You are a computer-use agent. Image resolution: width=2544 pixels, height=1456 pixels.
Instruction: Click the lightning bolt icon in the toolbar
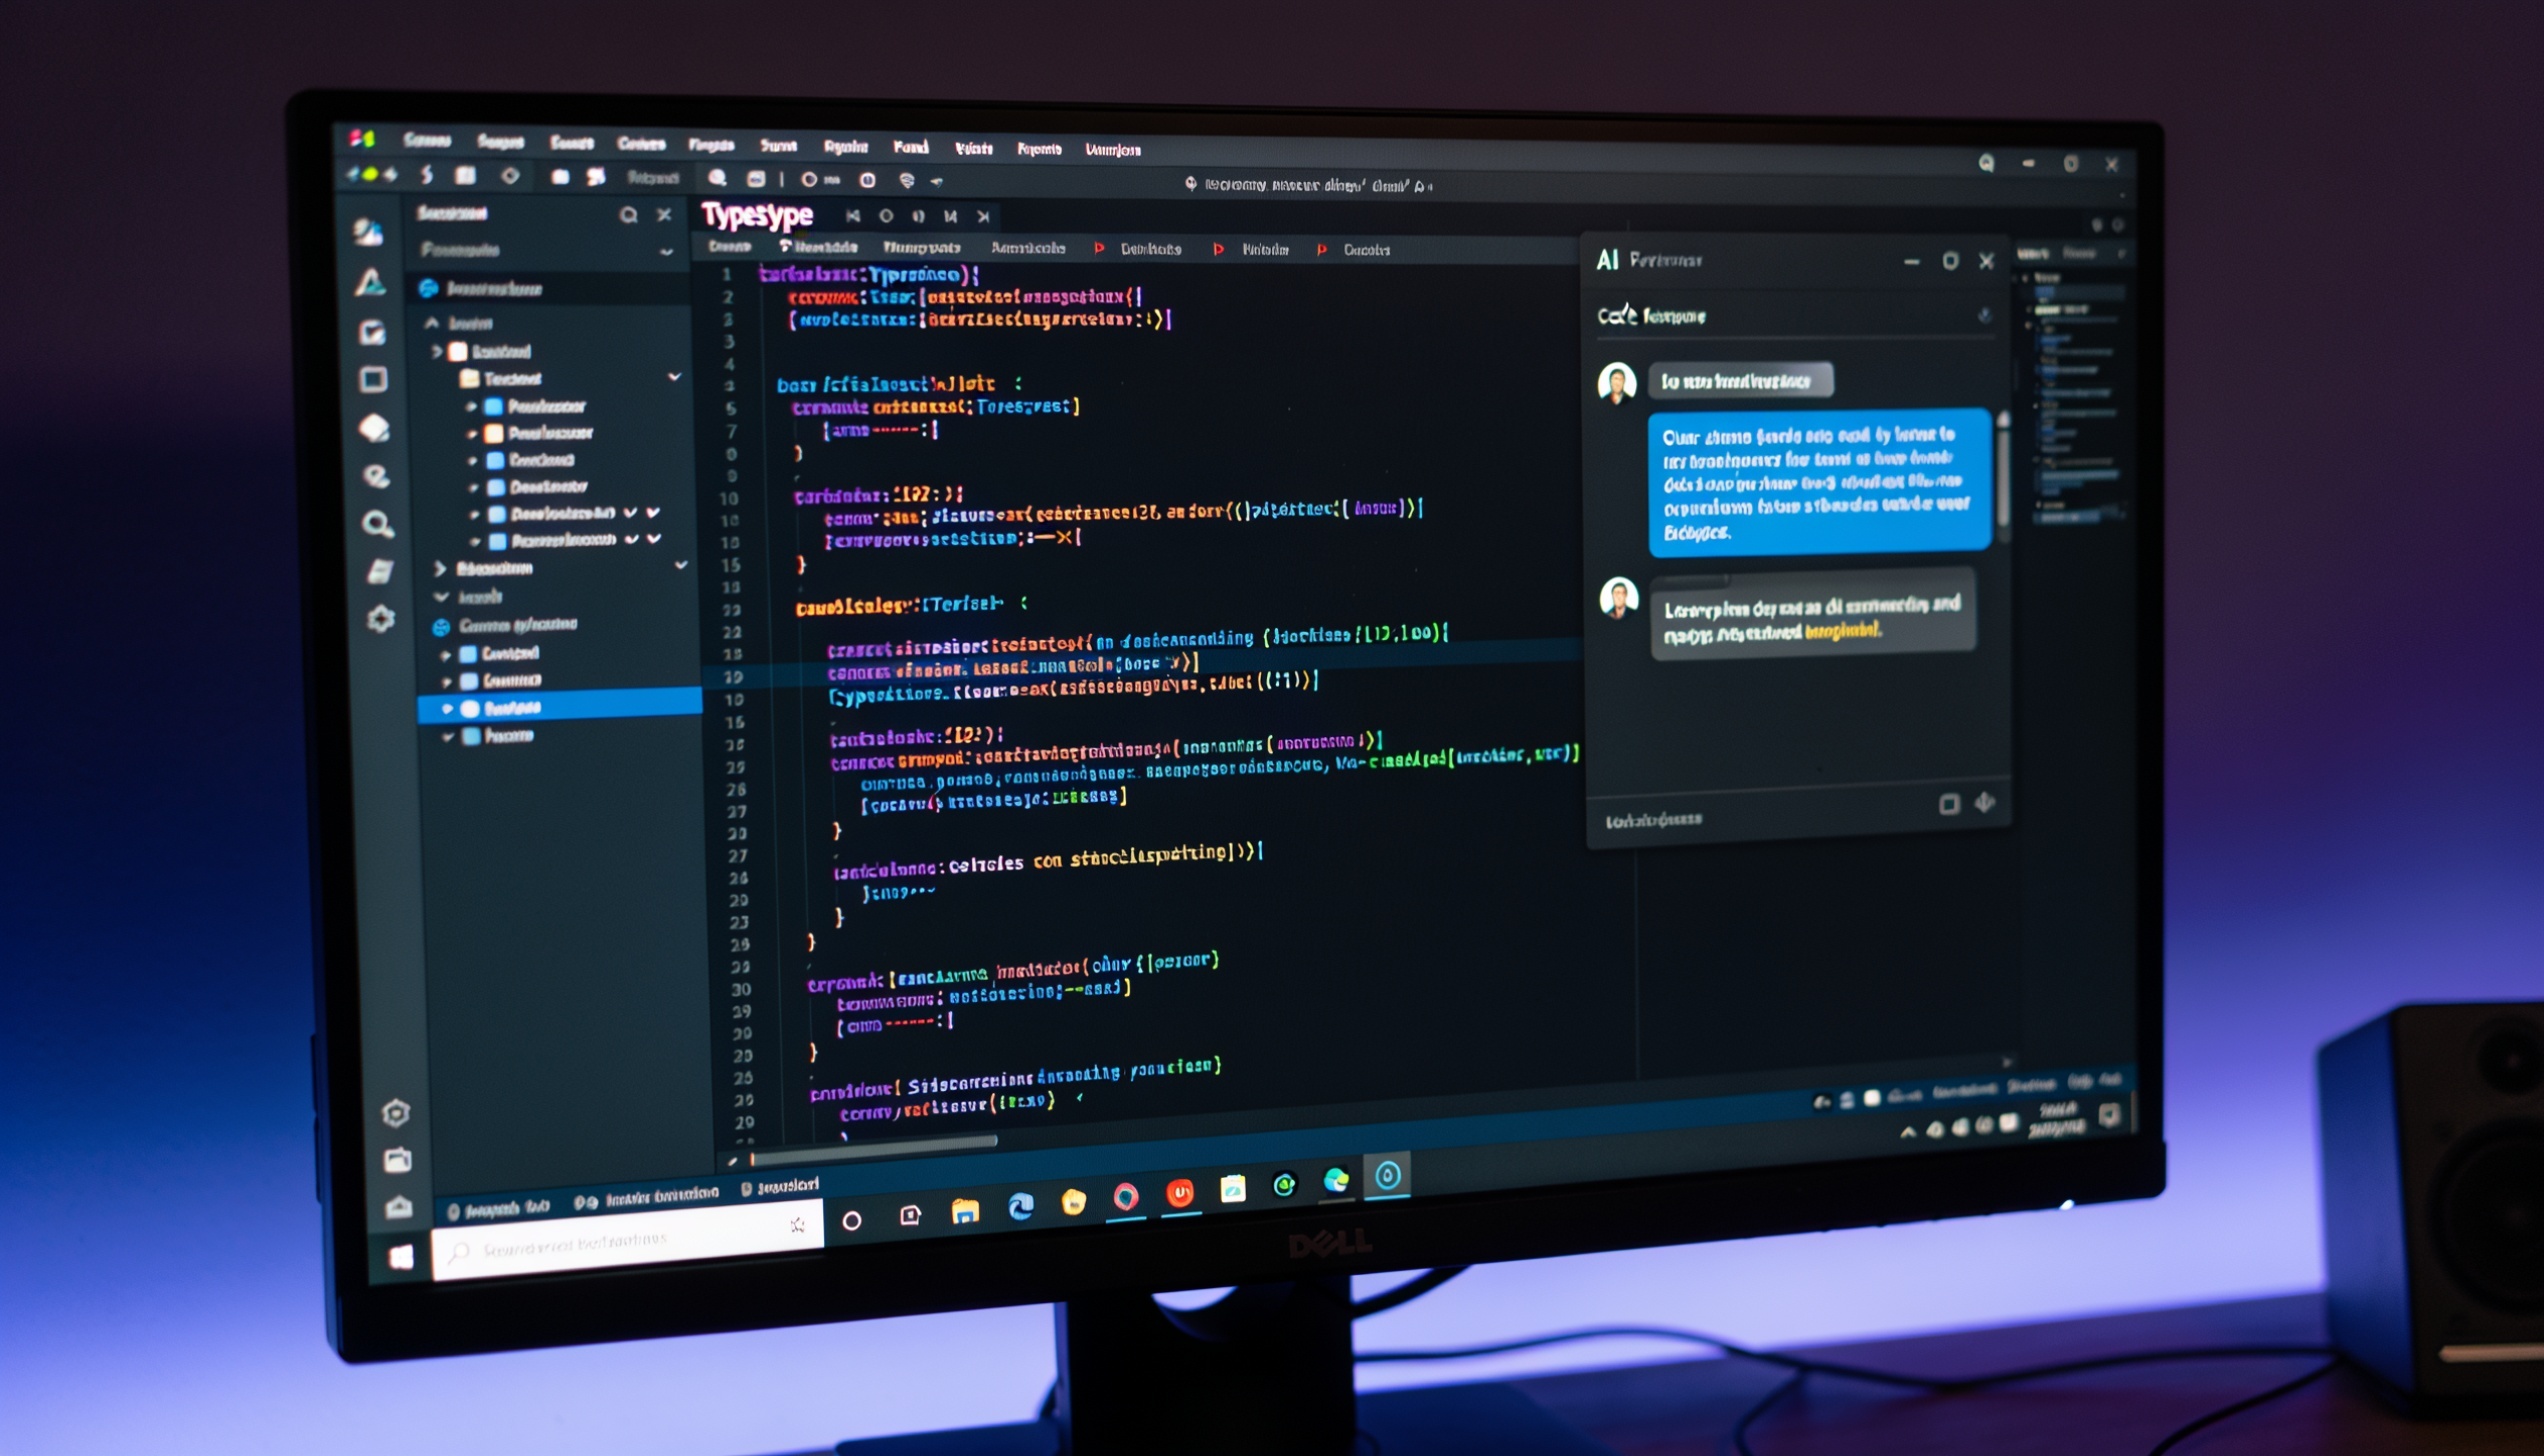pos(427,175)
